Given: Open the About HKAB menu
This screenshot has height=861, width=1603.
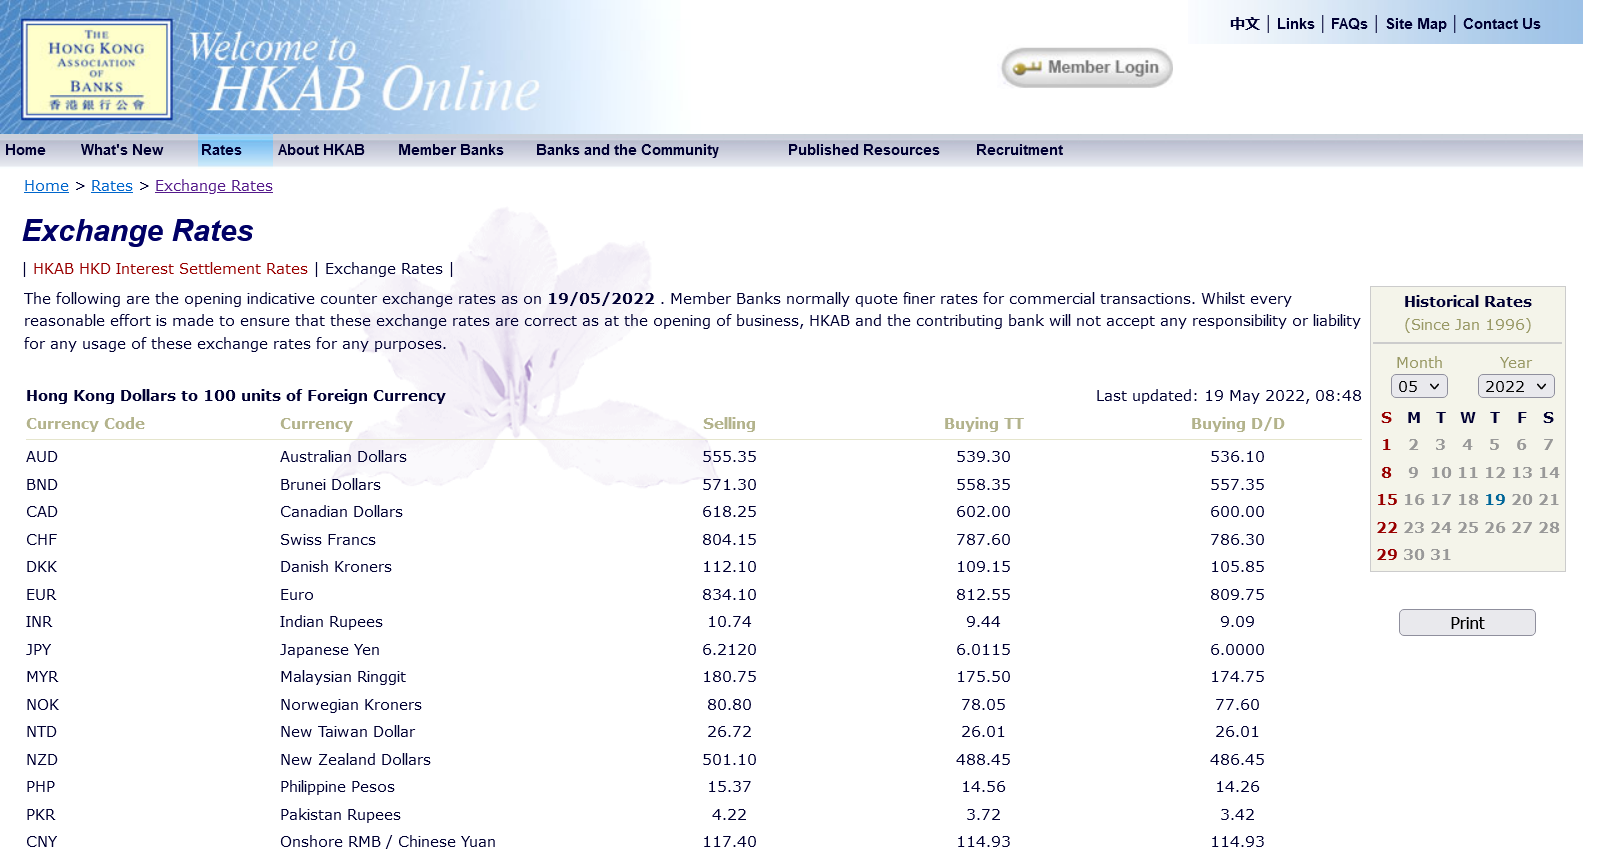Looking at the screenshot, I should pyautogui.click(x=321, y=150).
